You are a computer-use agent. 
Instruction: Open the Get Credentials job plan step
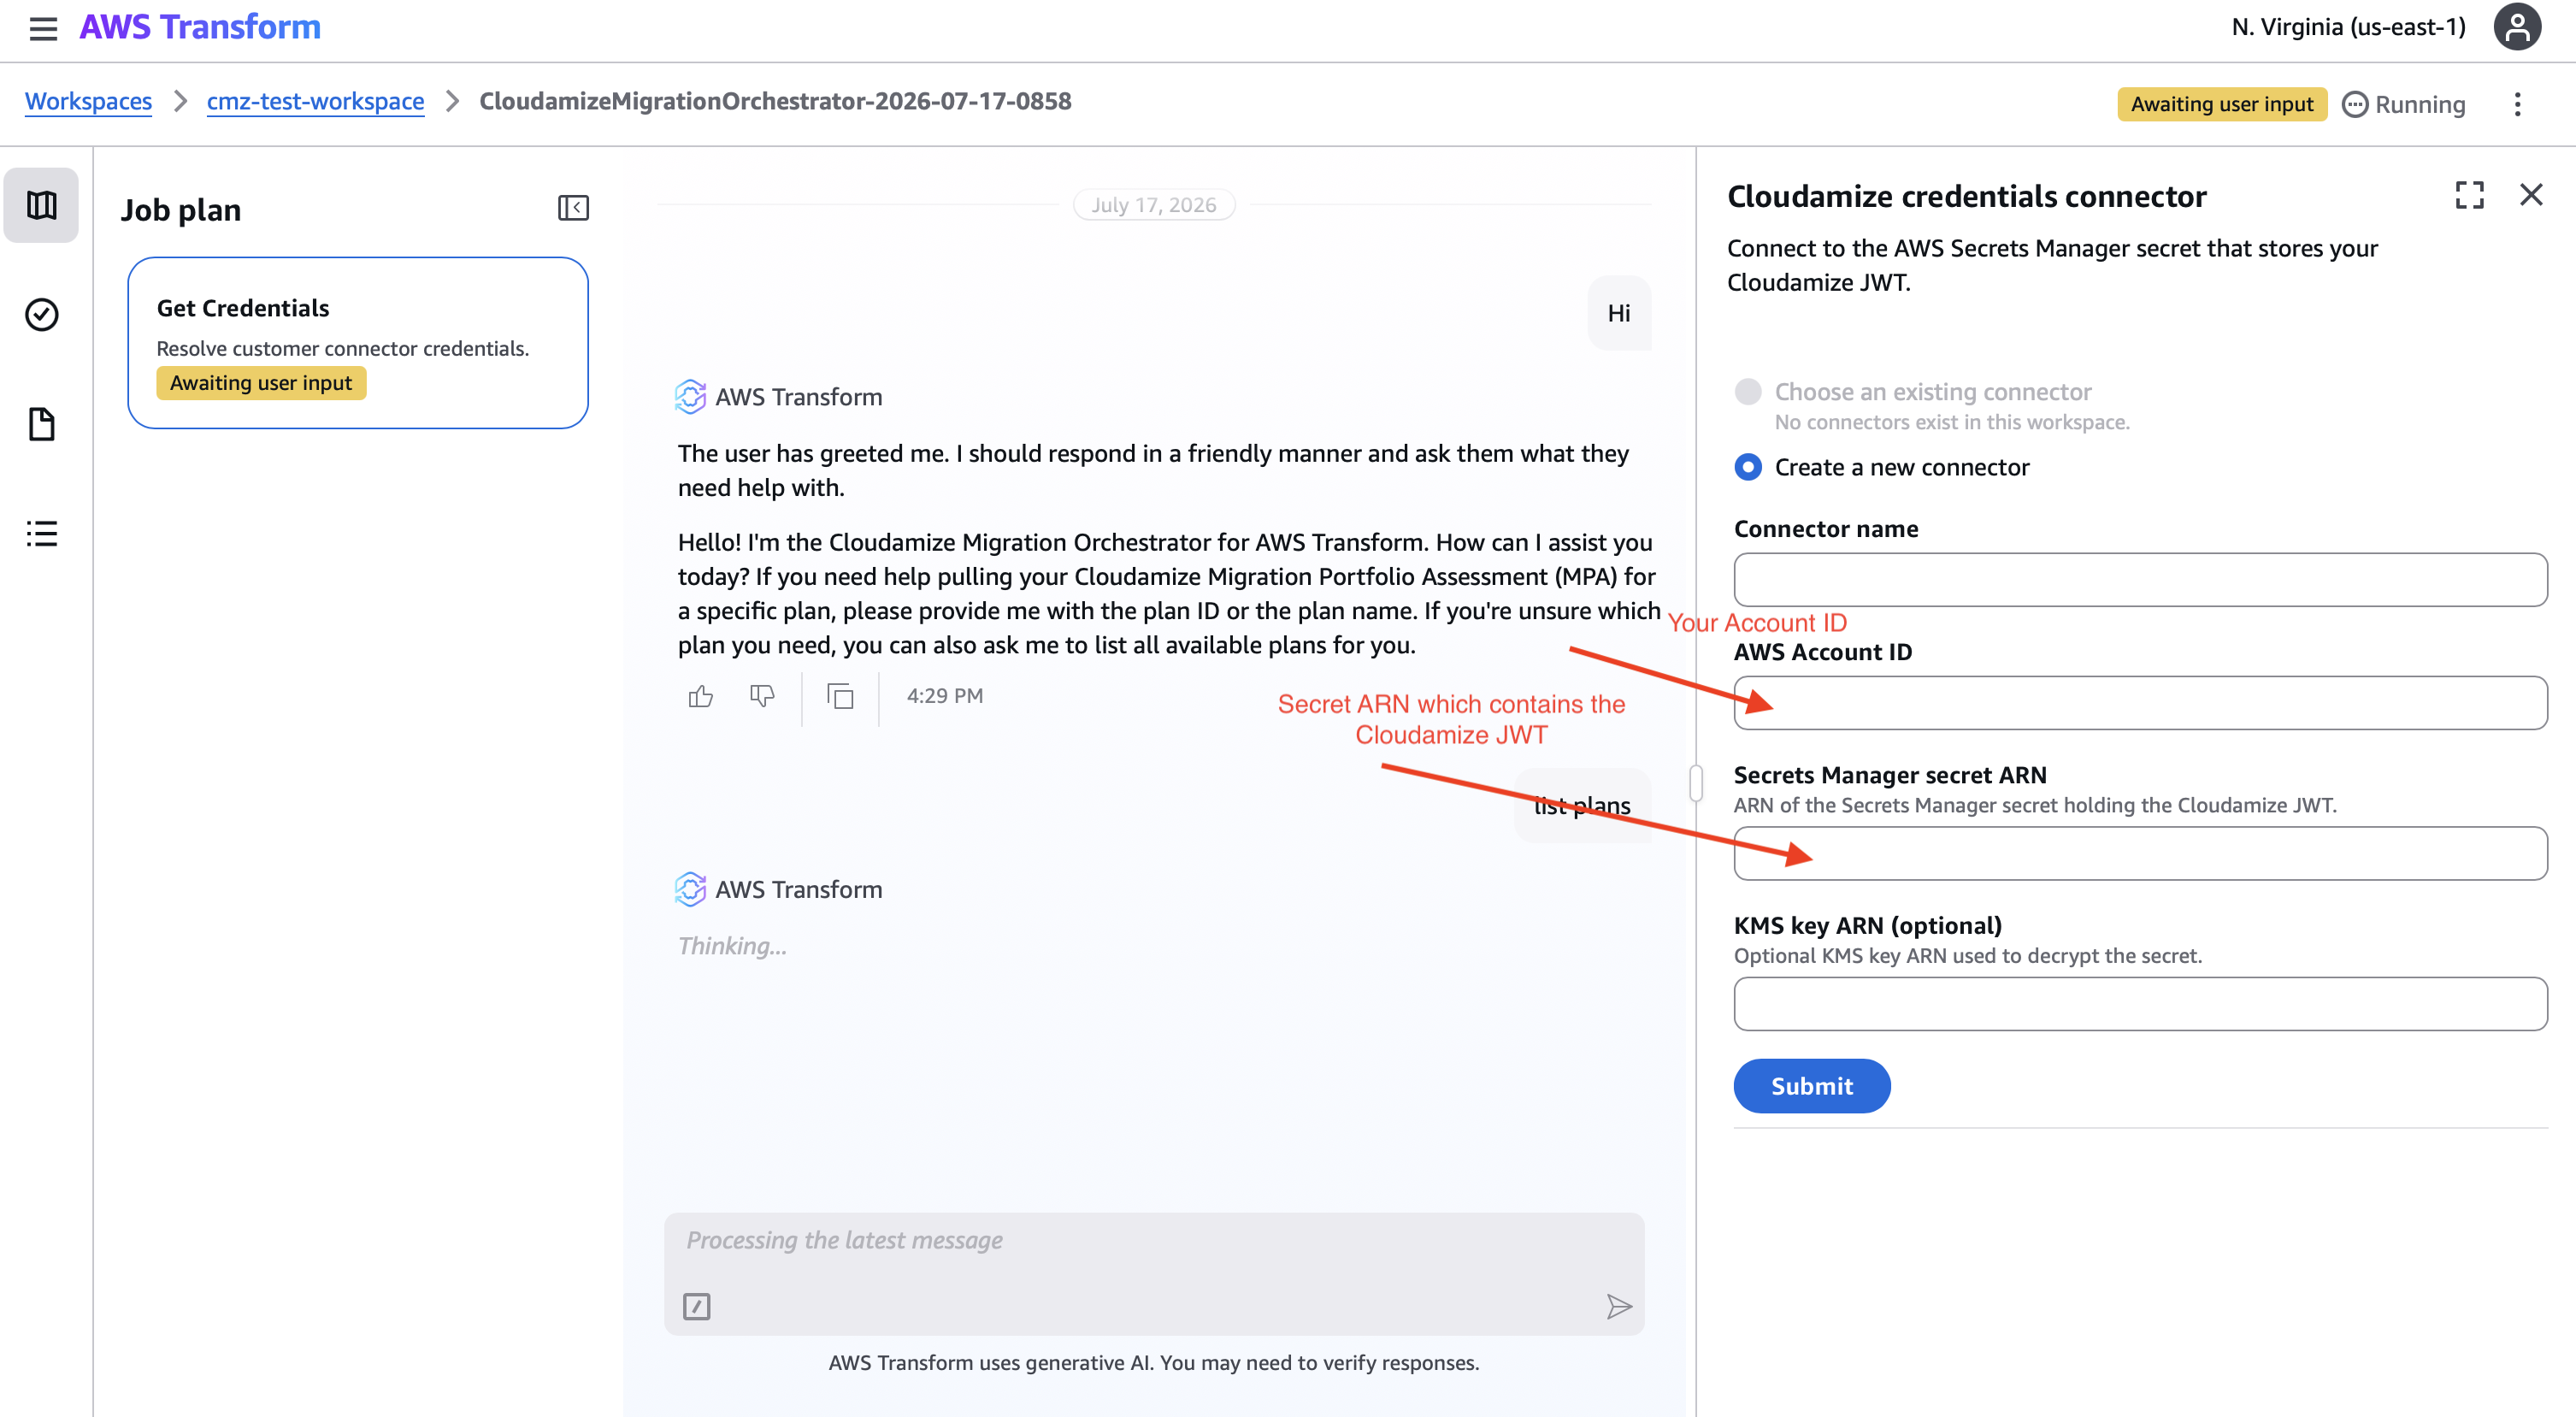pos(358,343)
